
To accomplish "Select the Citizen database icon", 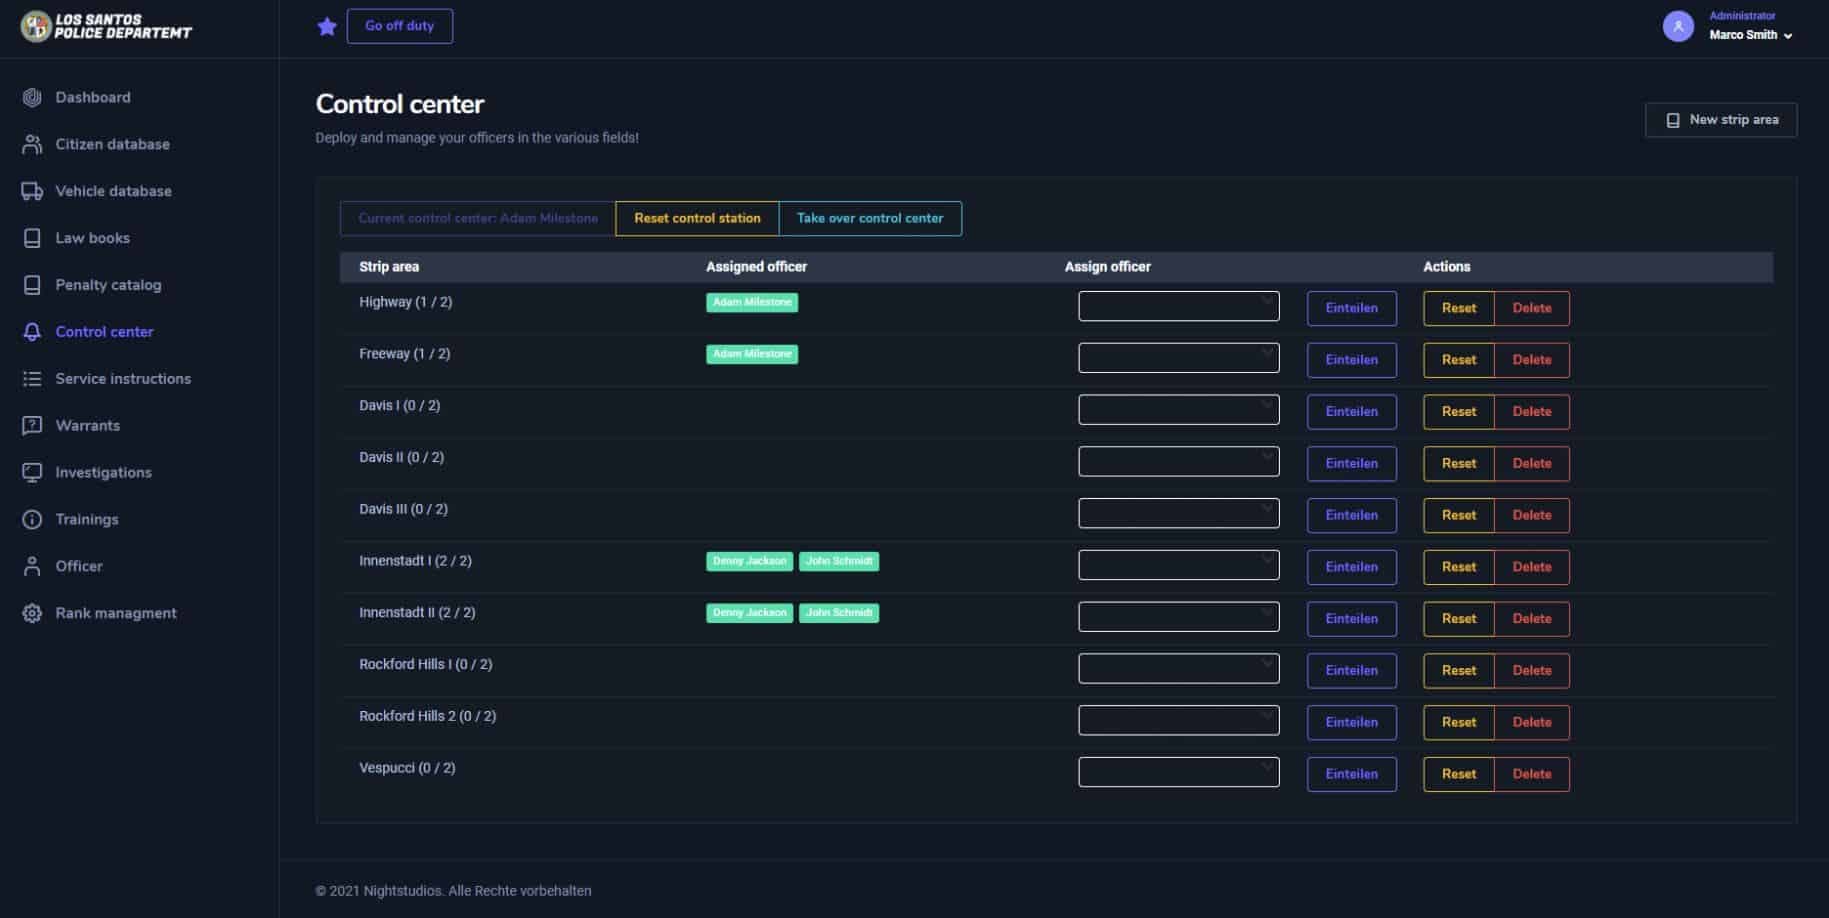I will [x=30, y=144].
